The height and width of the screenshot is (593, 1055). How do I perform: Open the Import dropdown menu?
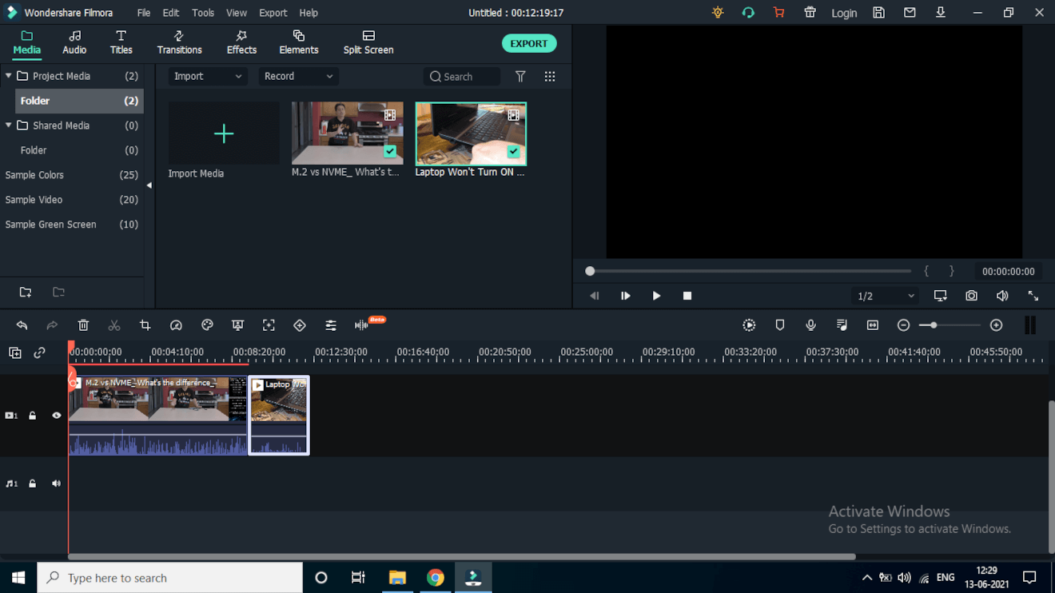(206, 76)
